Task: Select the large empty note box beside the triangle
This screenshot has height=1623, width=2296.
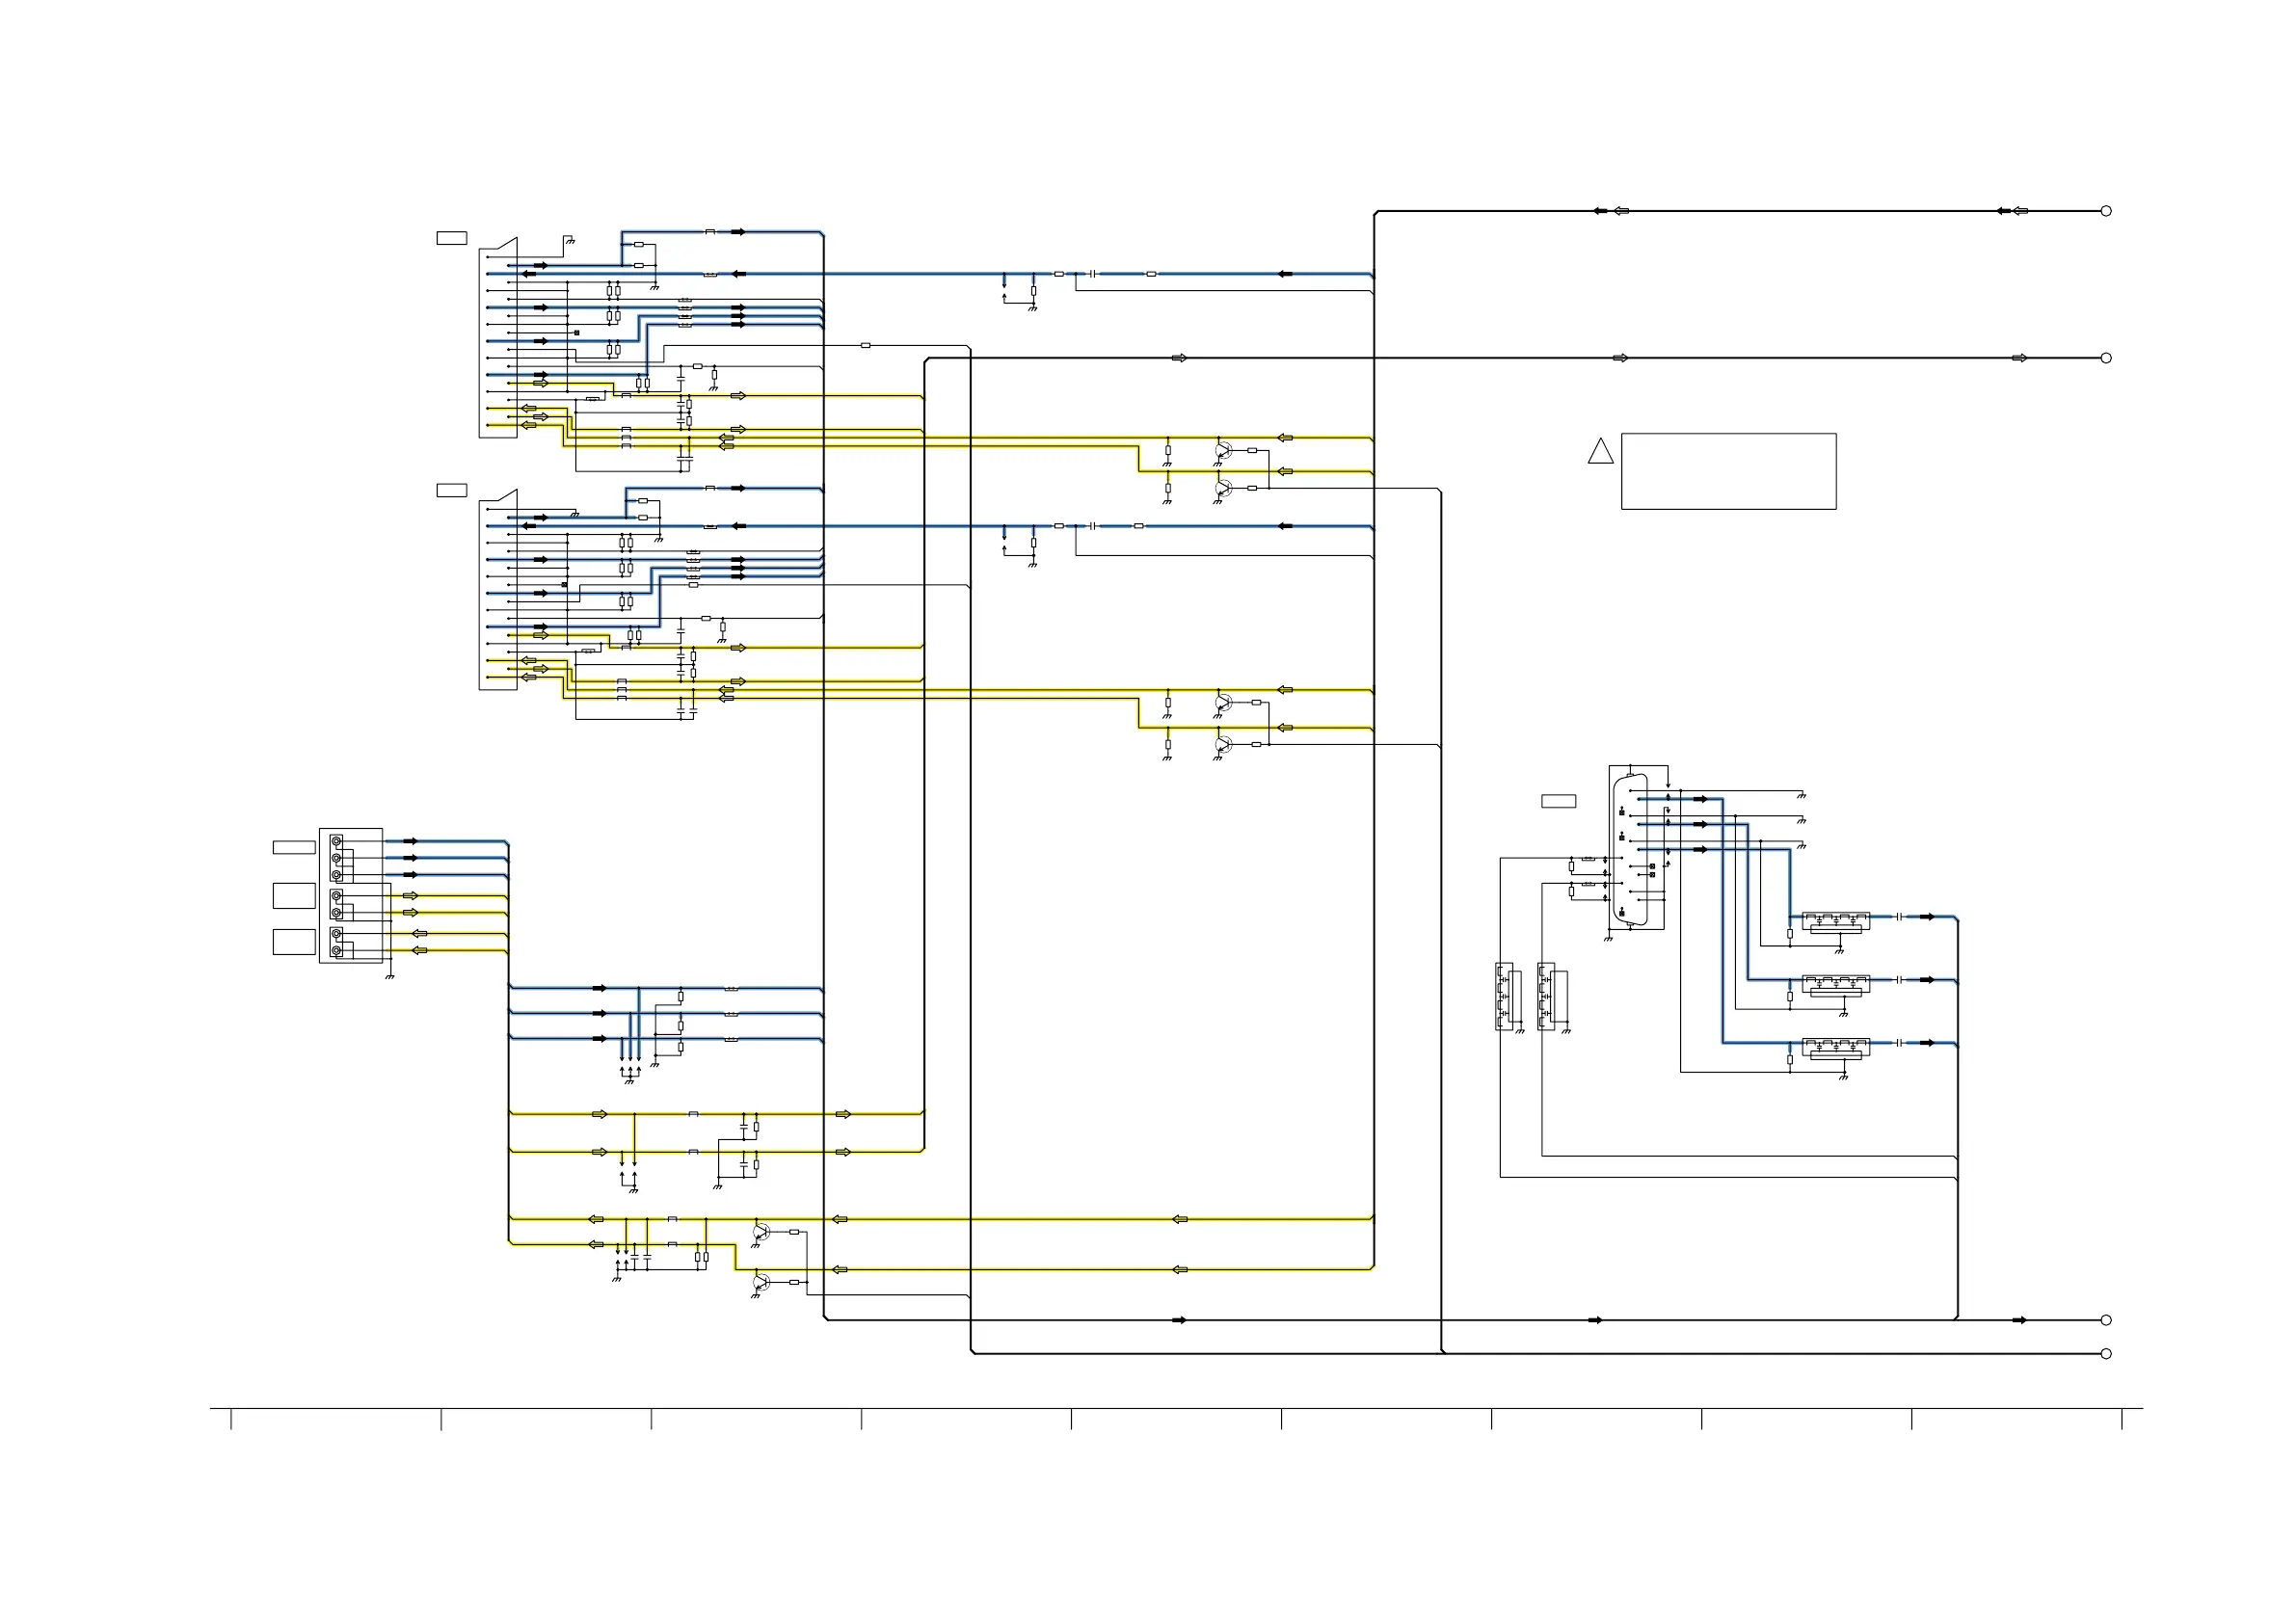Action: coord(1728,471)
